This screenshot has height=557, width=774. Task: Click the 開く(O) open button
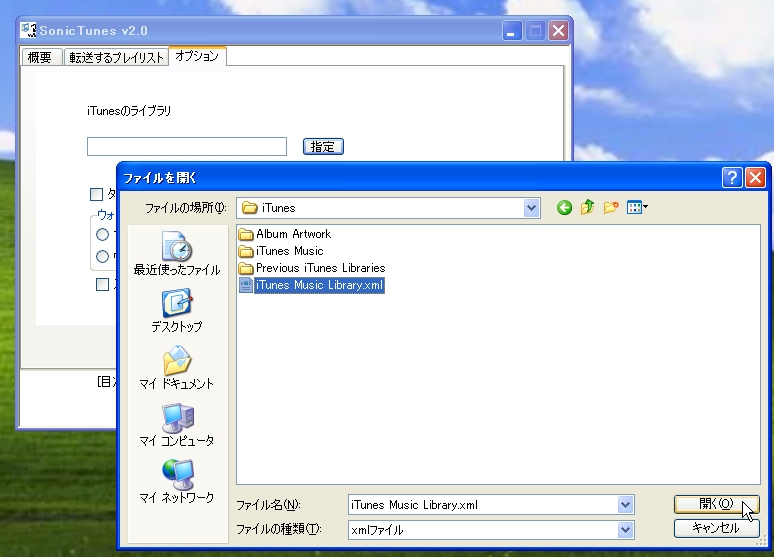coord(716,504)
